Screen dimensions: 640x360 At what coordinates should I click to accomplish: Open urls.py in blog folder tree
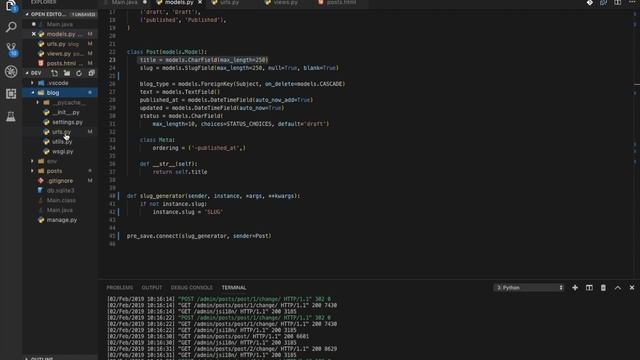click(x=60, y=132)
